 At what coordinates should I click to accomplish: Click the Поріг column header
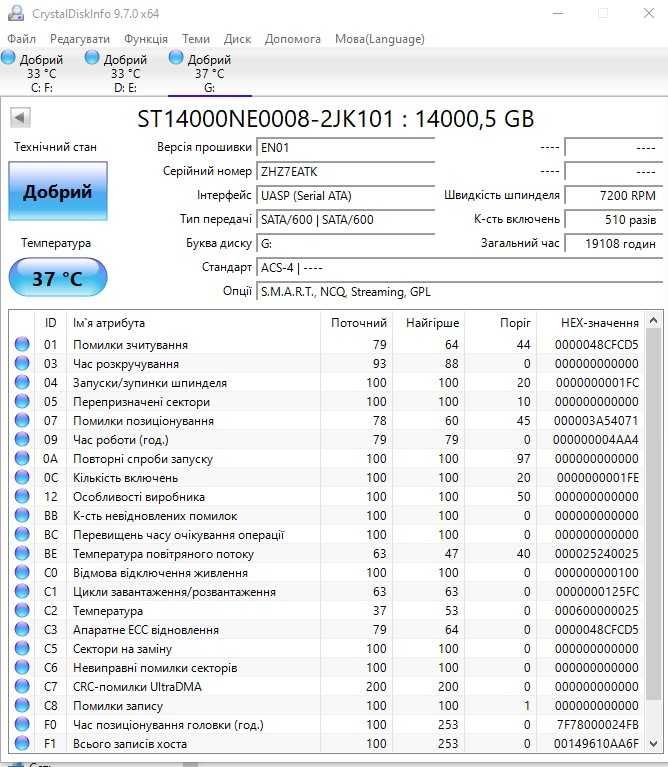(501, 323)
